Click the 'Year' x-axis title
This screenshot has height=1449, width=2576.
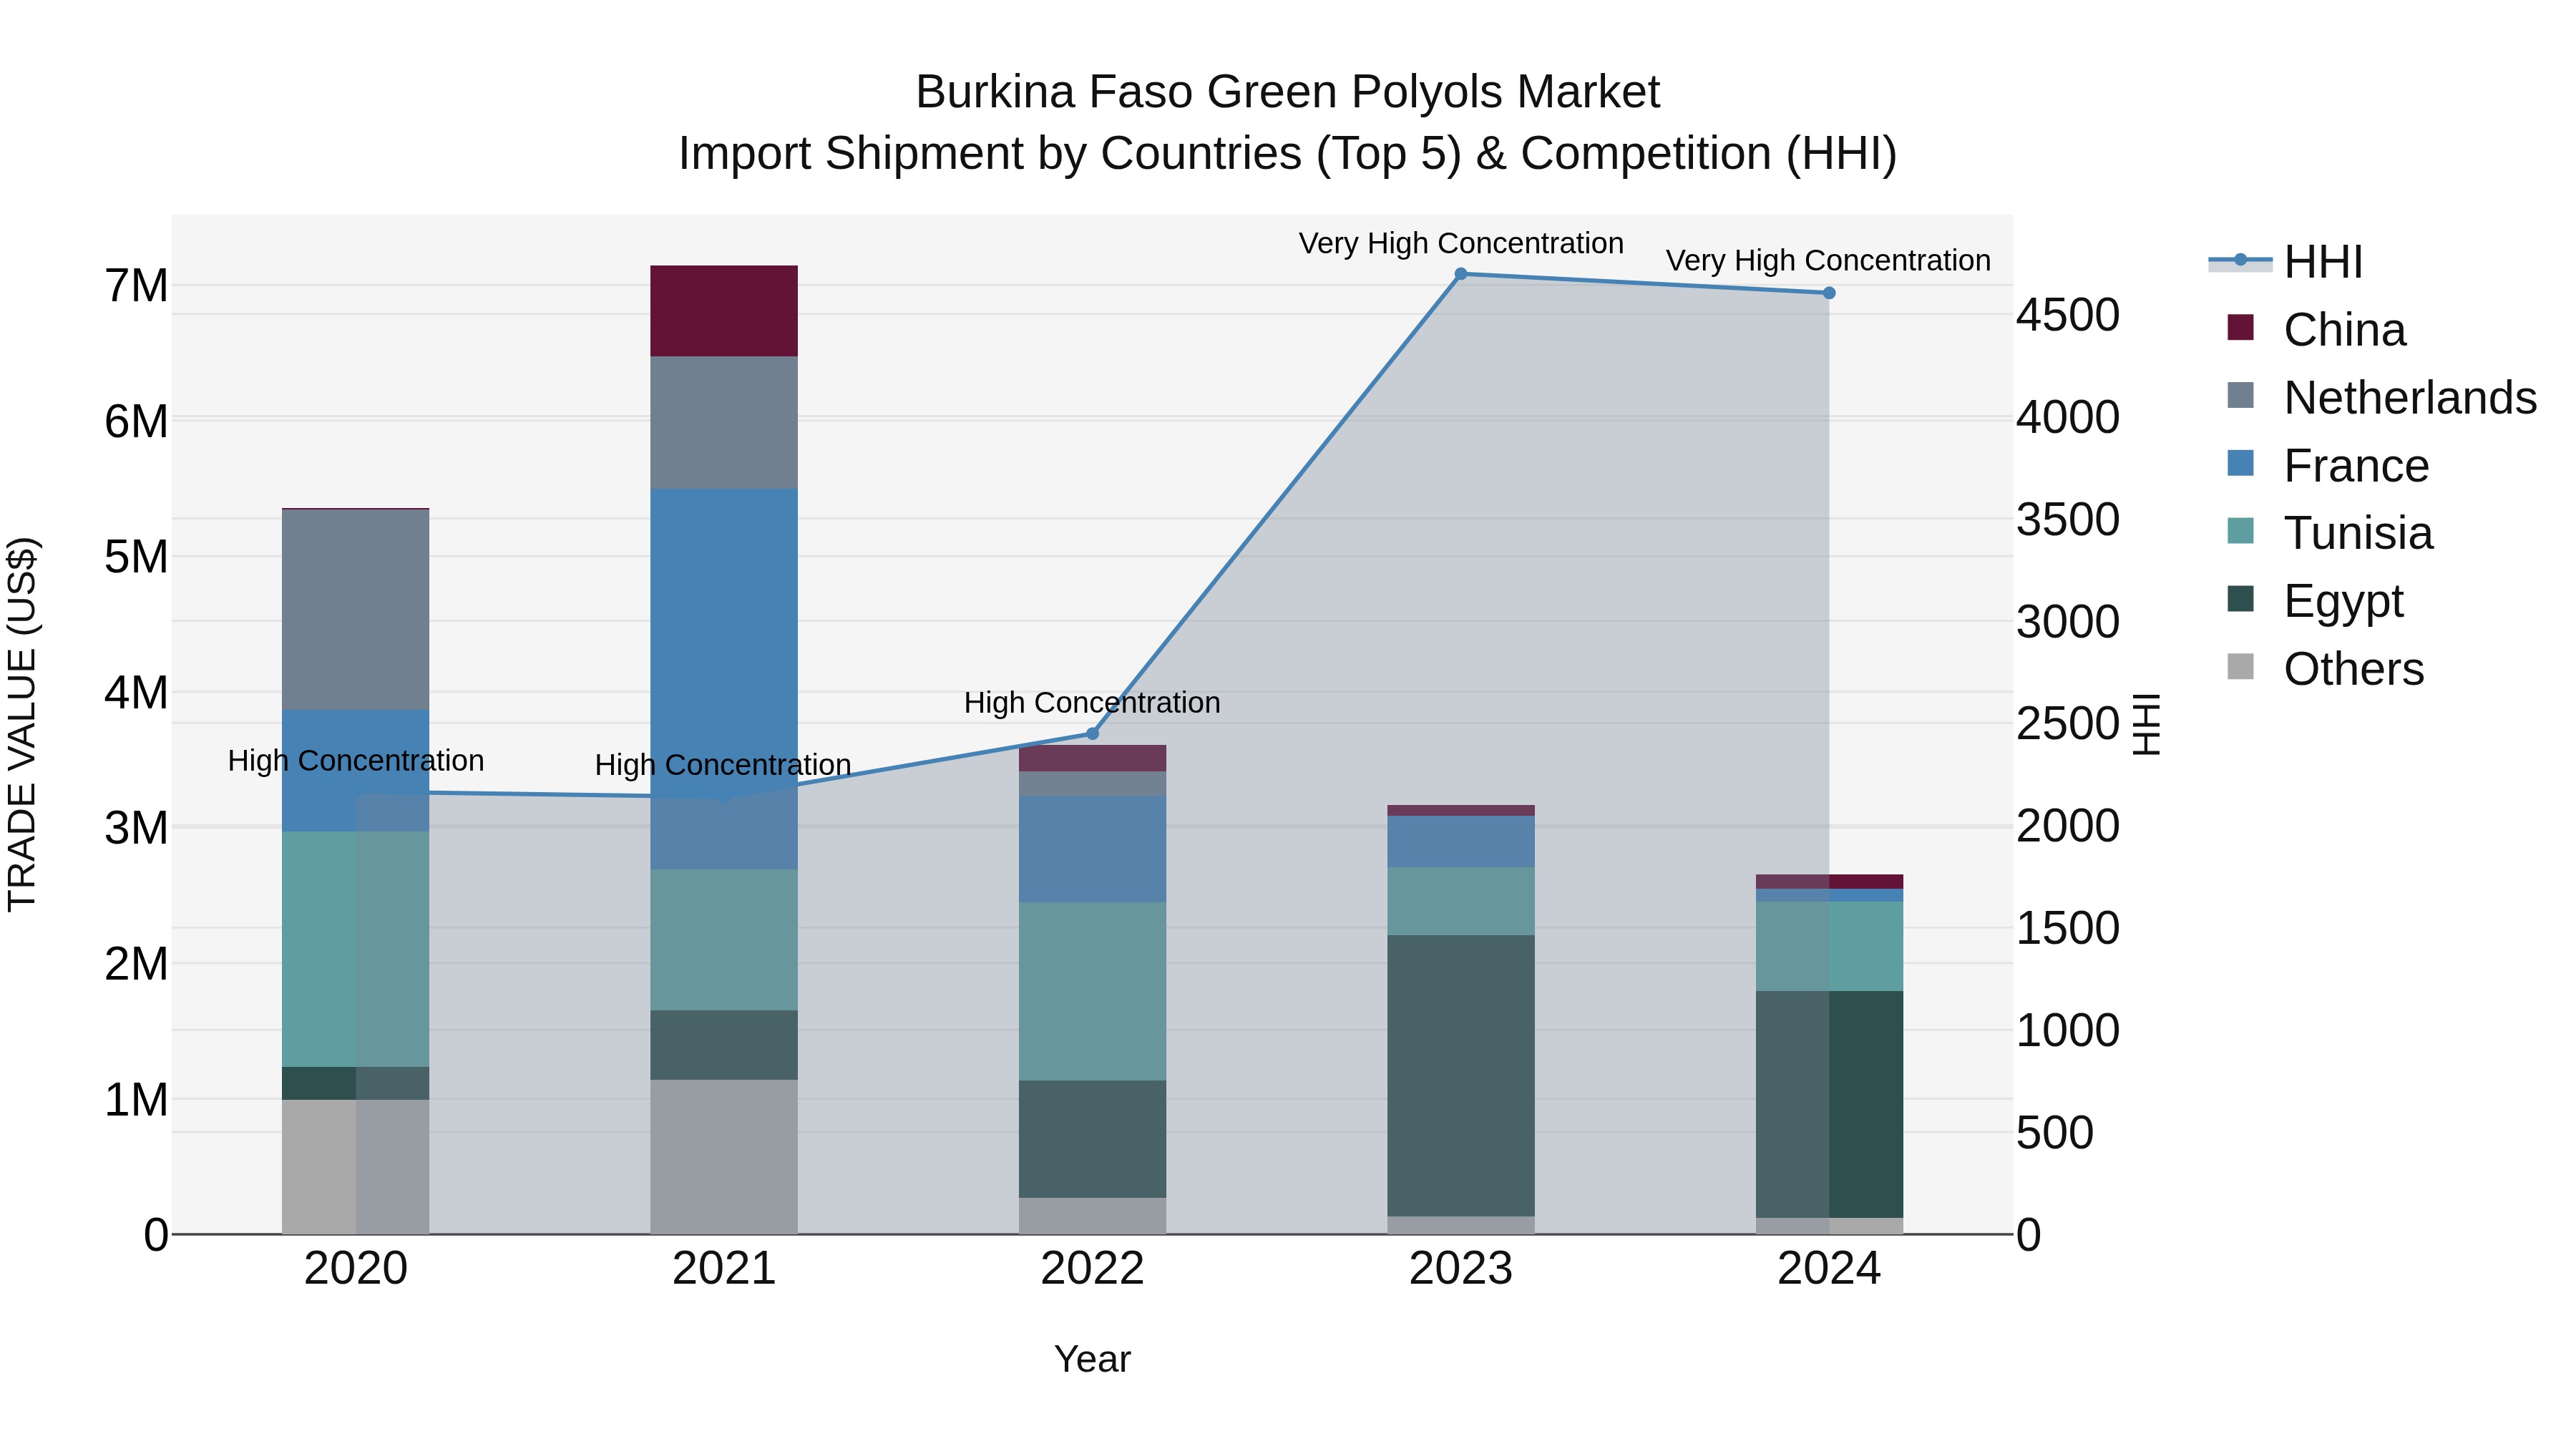click(1092, 1360)
